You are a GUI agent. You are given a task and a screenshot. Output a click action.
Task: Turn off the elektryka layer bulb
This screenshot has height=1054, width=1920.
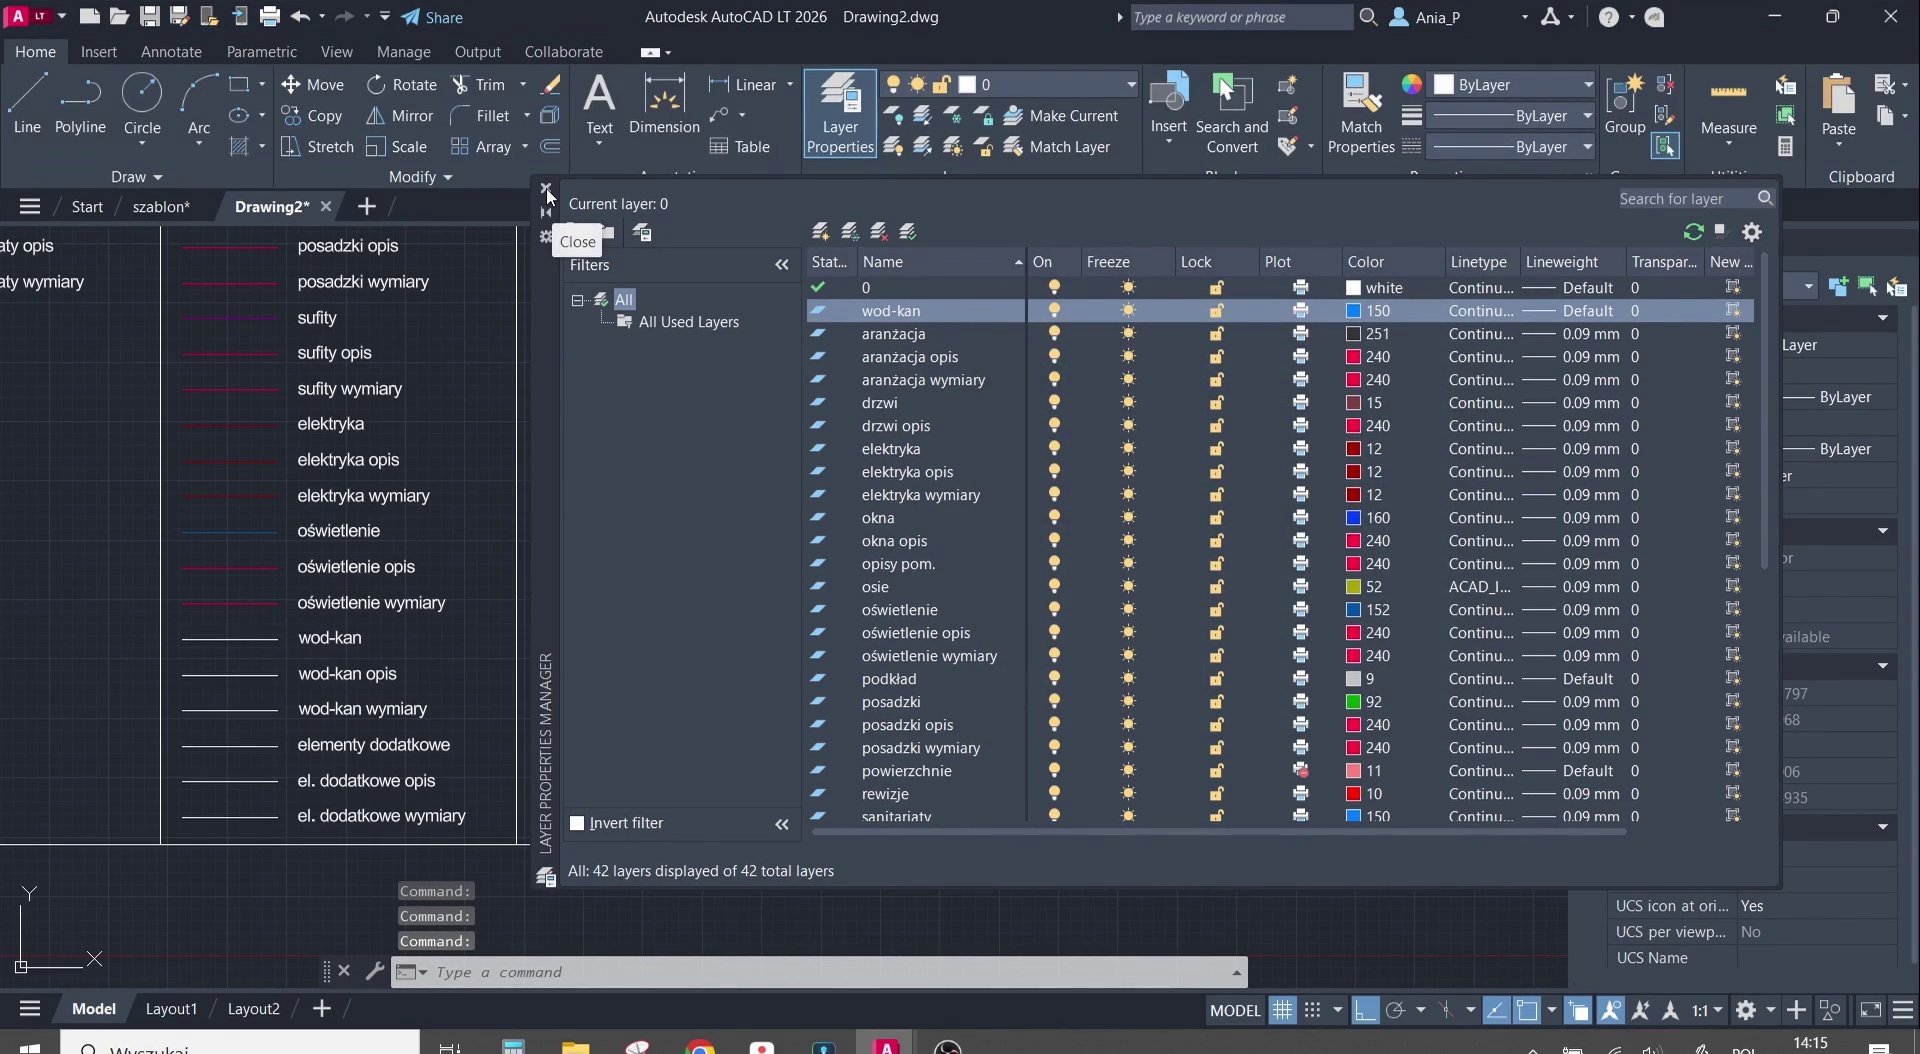click(1054, 449)
